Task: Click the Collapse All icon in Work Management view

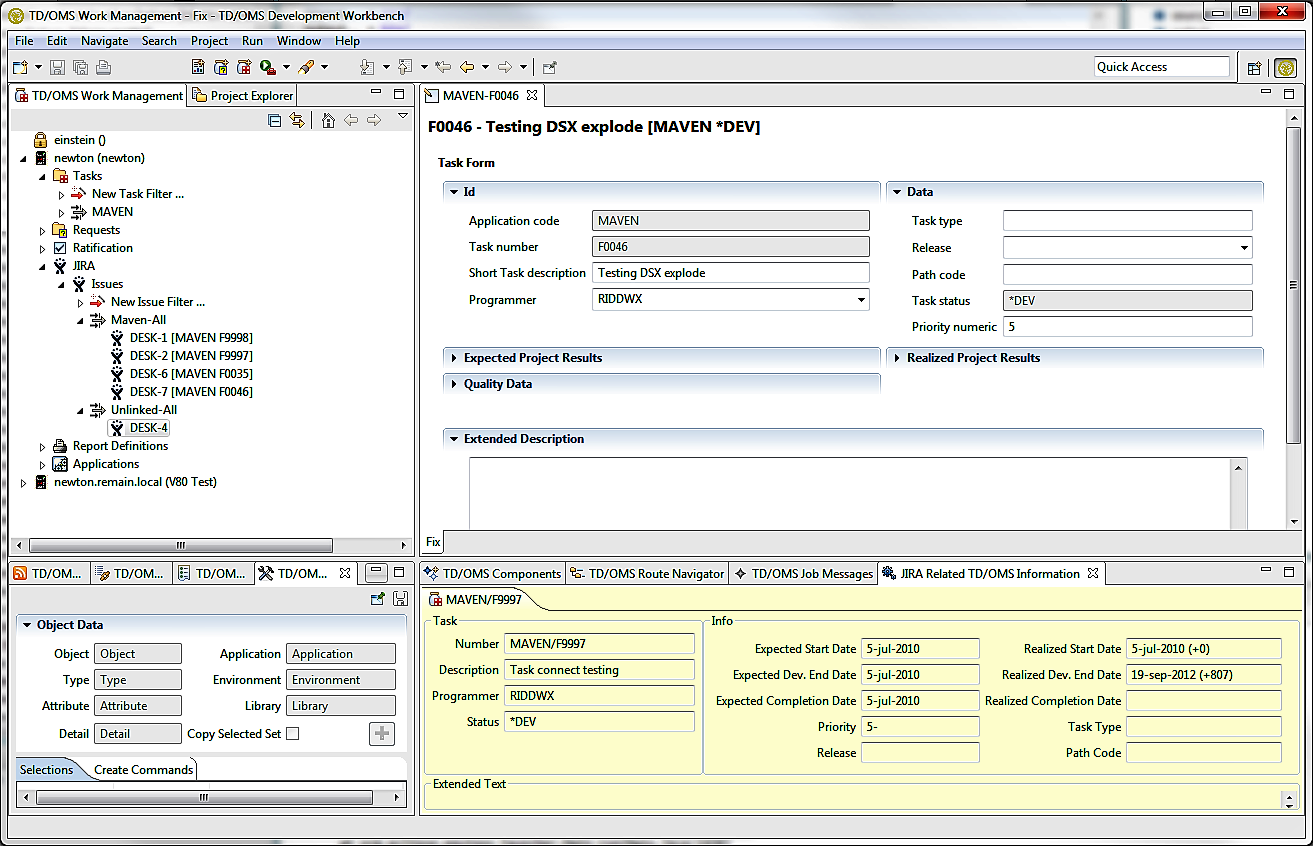Action: (x=274, y=119)
